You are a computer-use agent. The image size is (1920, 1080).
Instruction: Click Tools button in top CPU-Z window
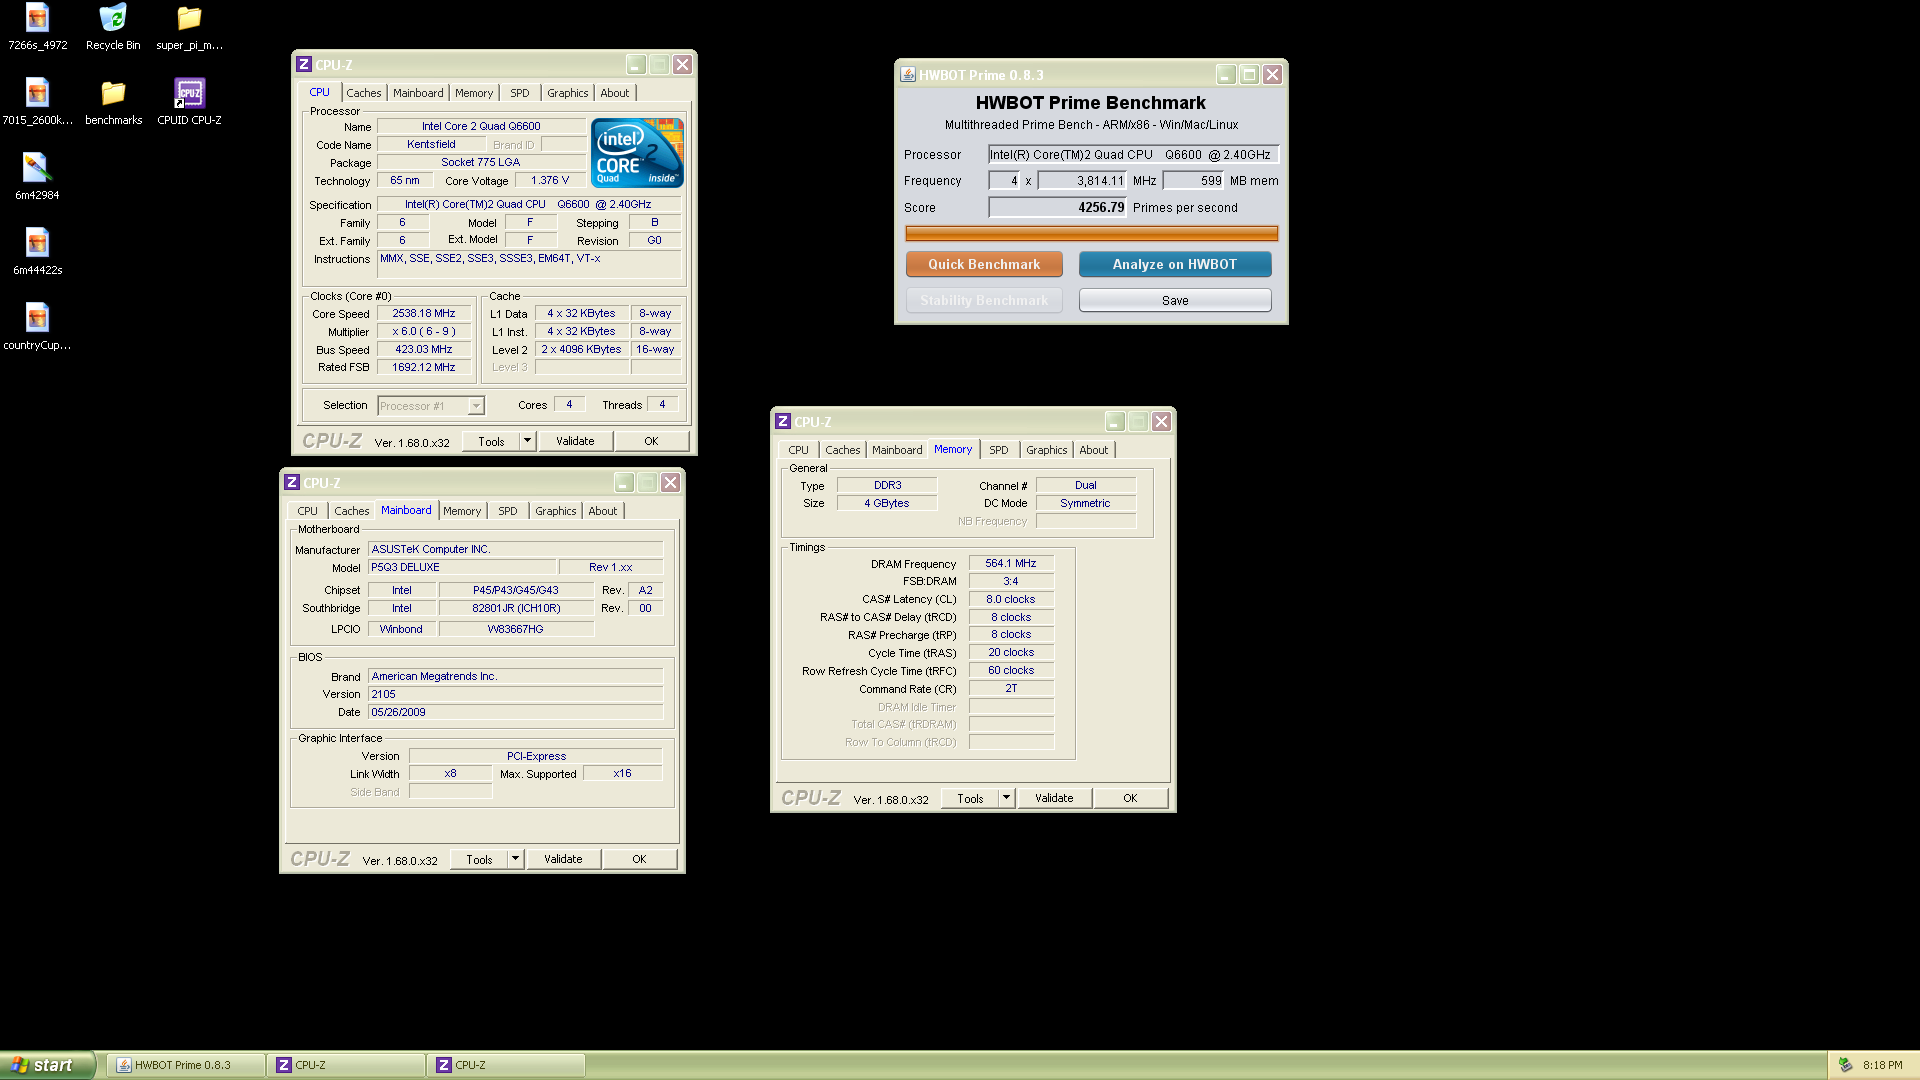491,441
